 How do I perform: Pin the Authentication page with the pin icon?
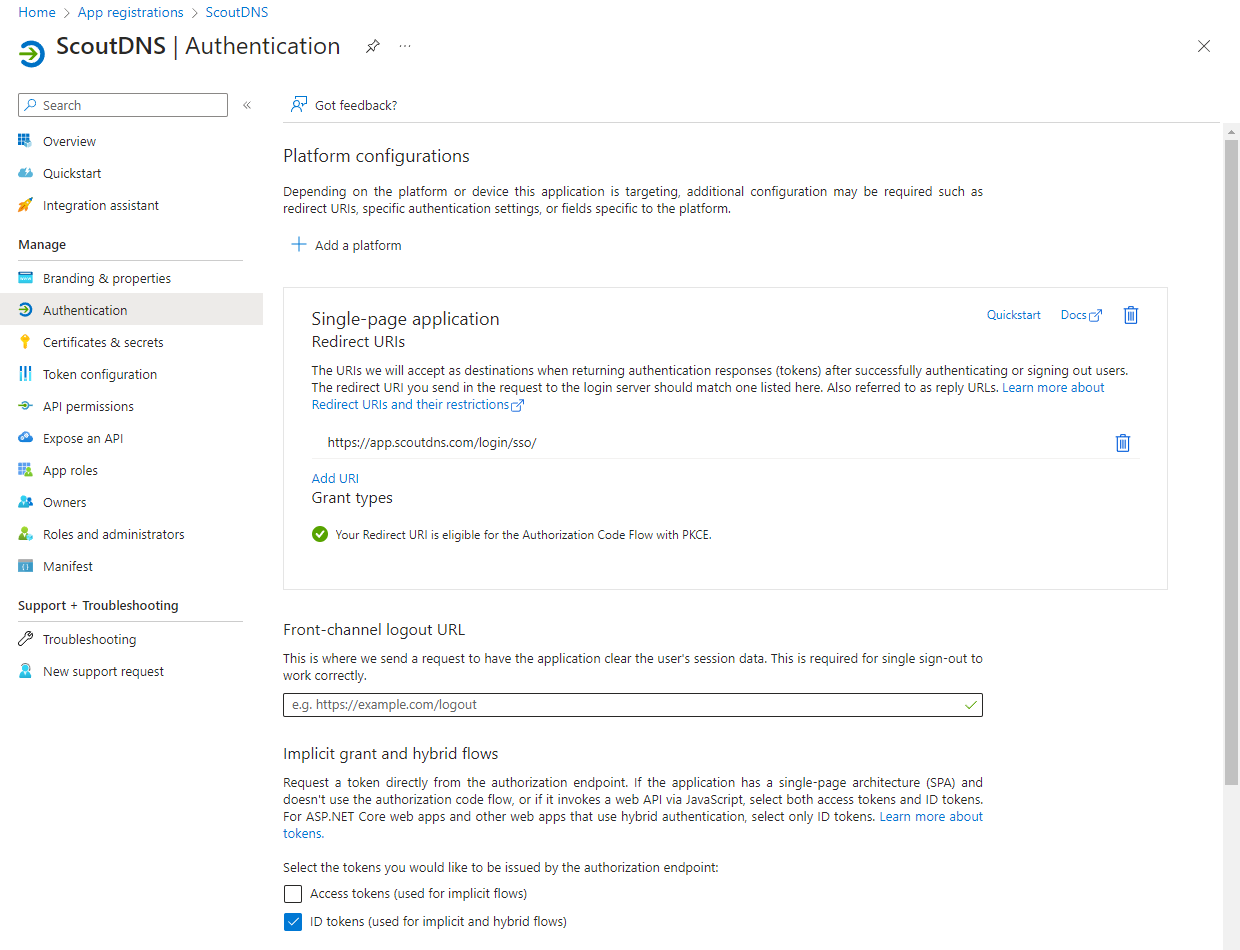[372, 46]
